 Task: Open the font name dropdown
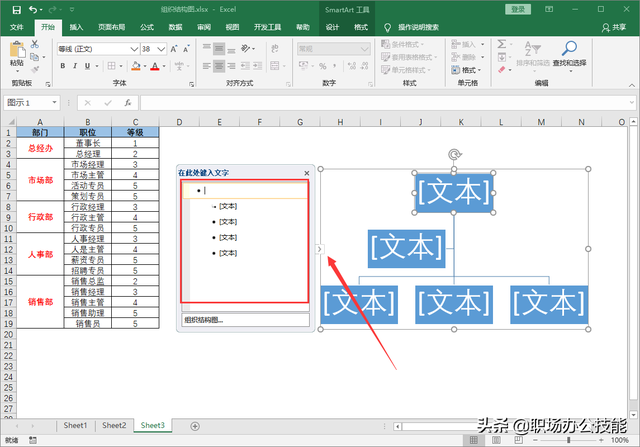(134, 49)
